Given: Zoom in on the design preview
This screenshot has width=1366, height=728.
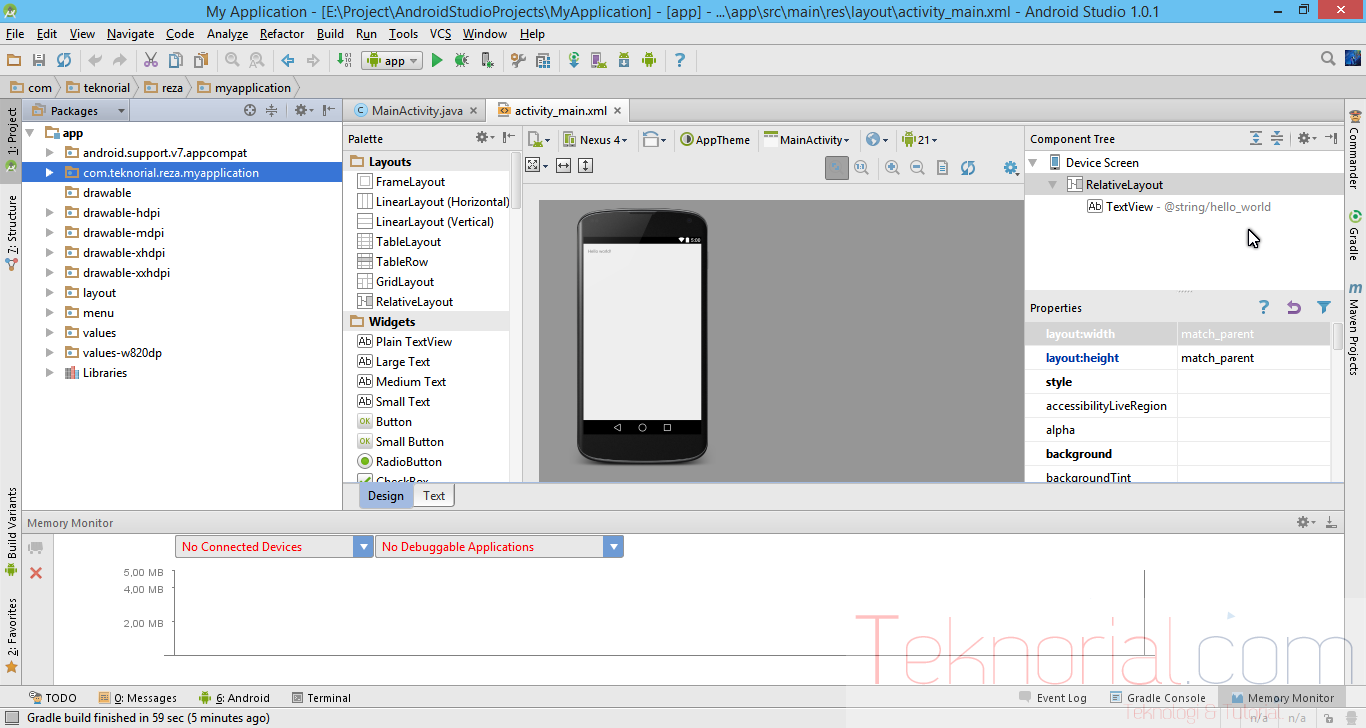Looking at the screenshot, I should click(x=892, y=168).
